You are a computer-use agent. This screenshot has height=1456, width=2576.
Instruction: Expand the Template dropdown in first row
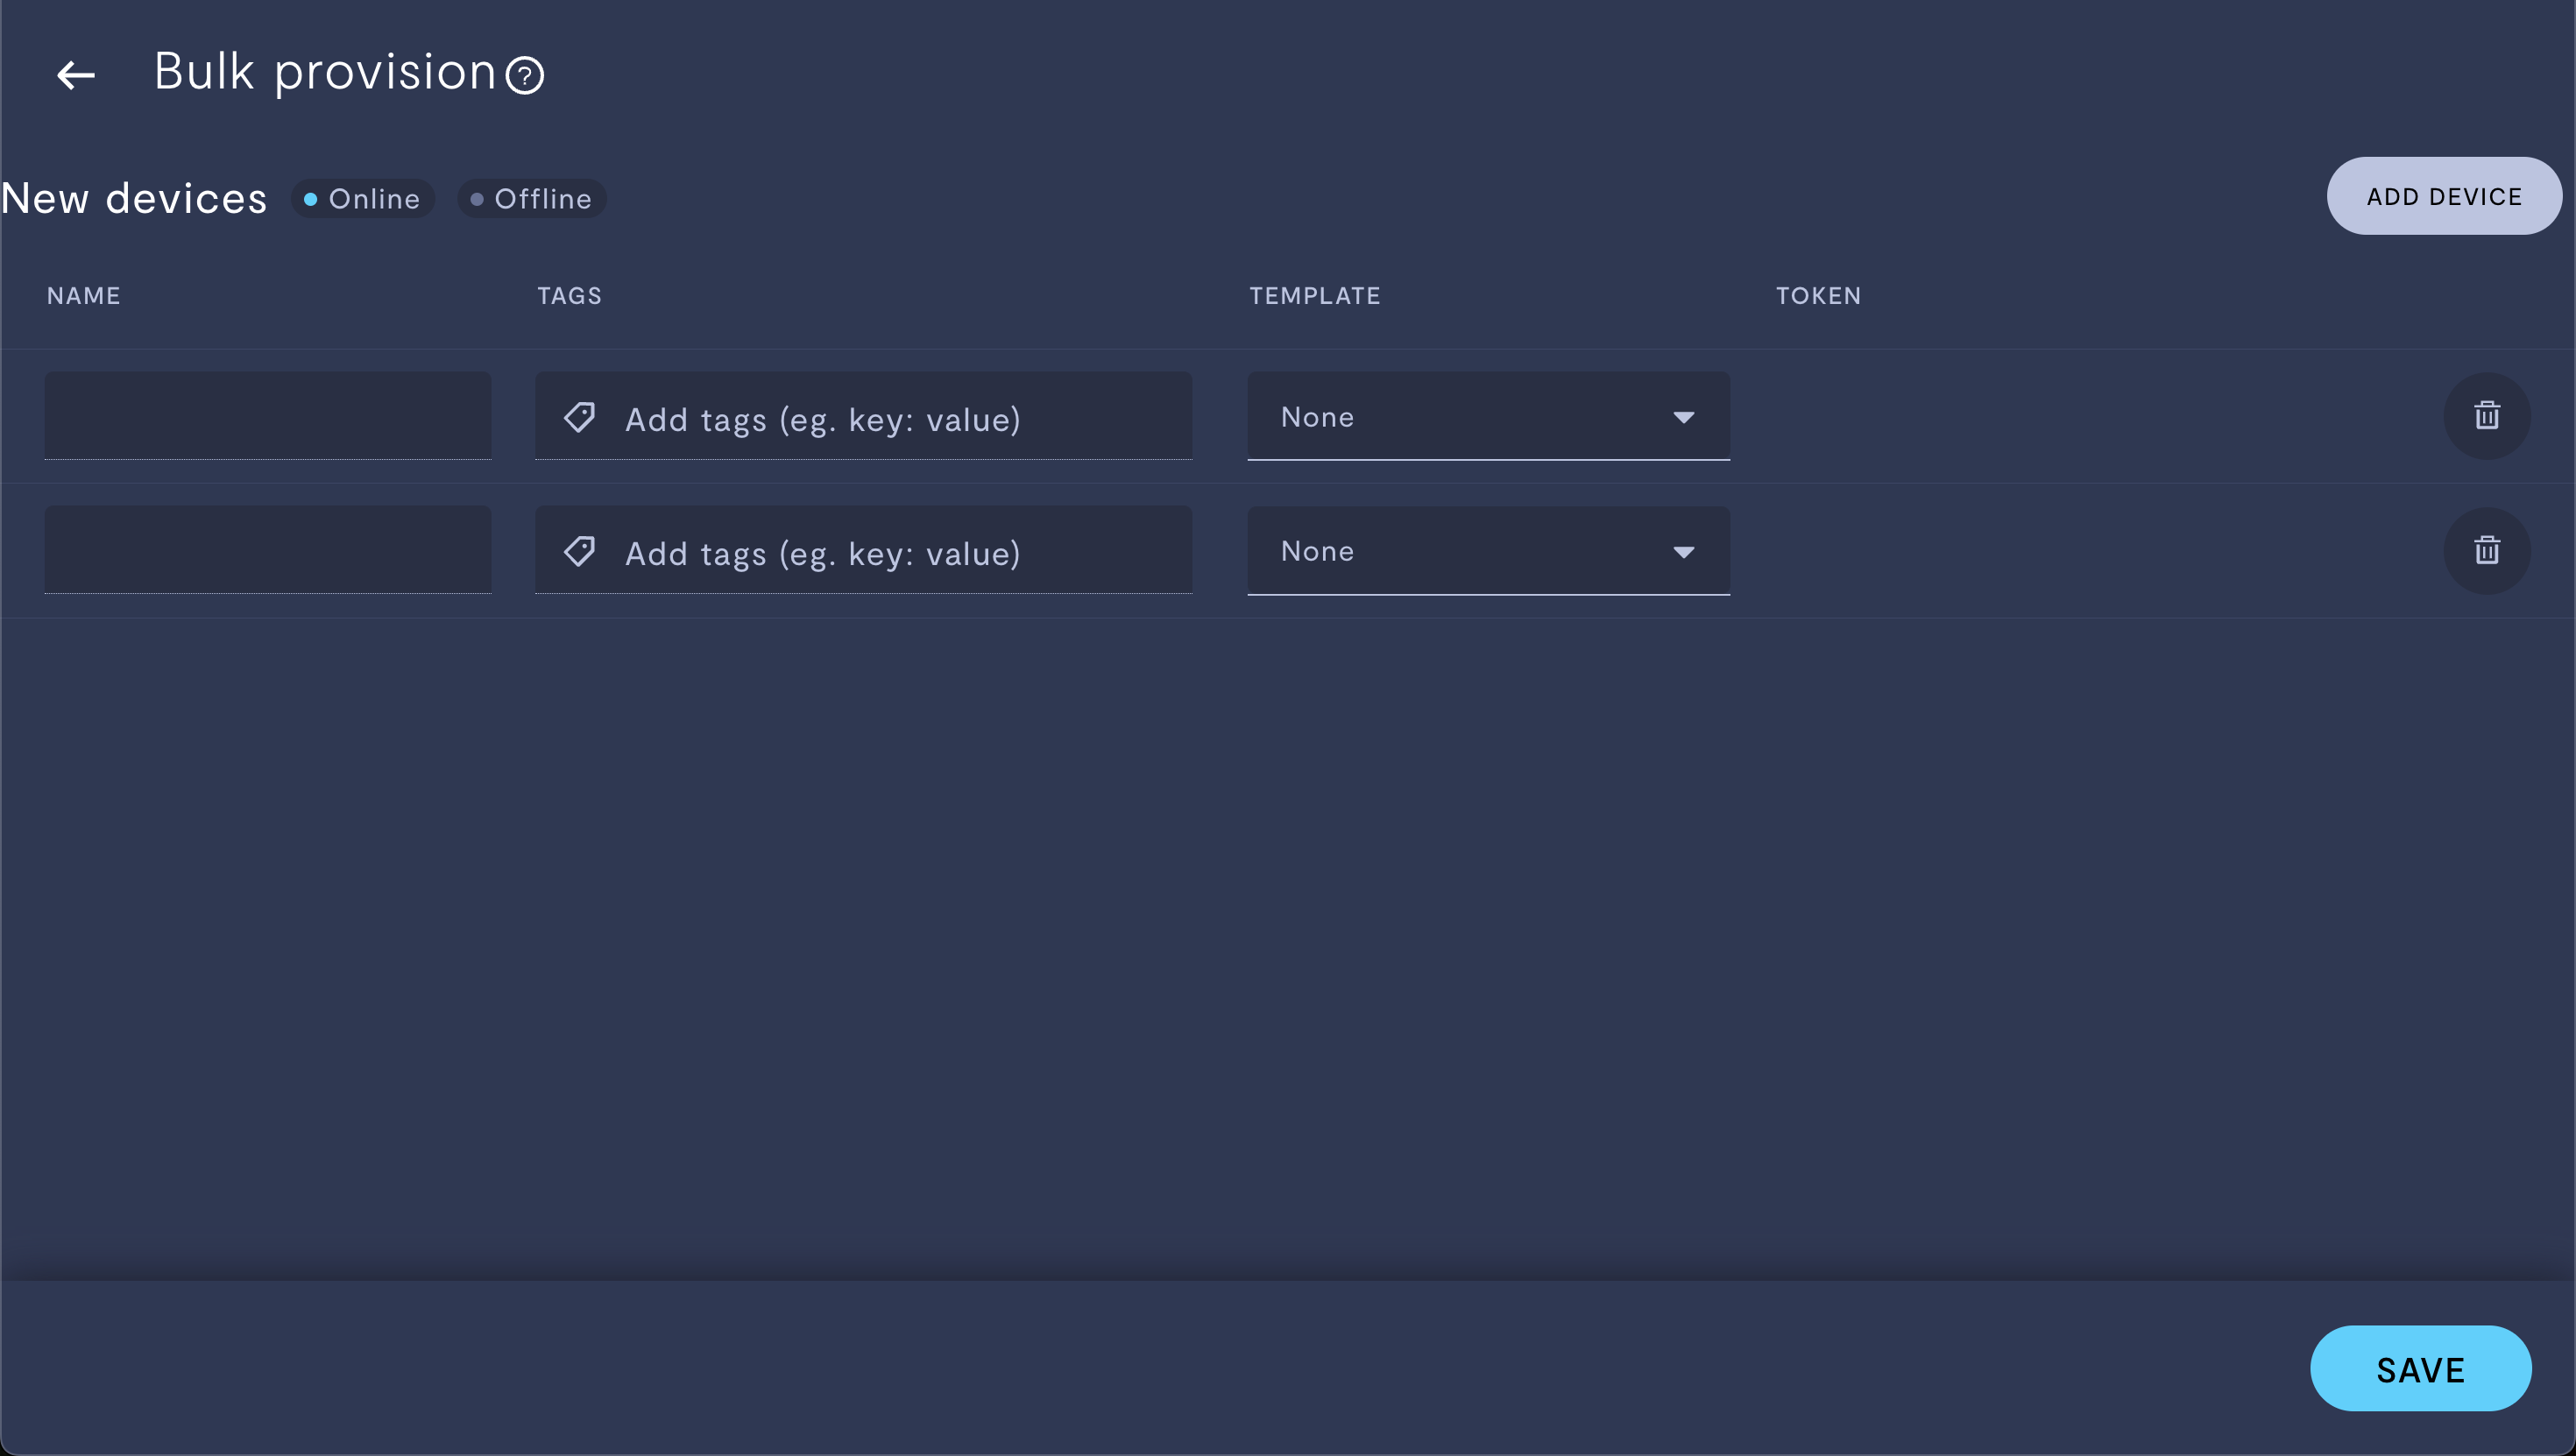pos(1488,416)
